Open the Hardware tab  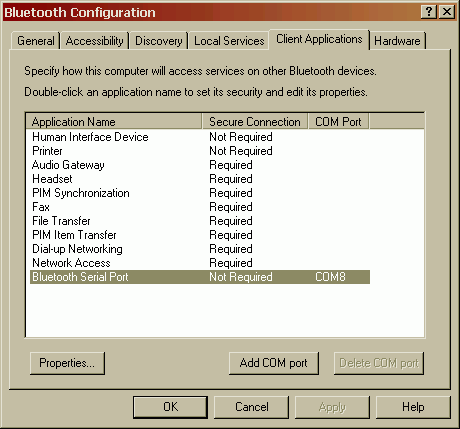pos(397,41)
